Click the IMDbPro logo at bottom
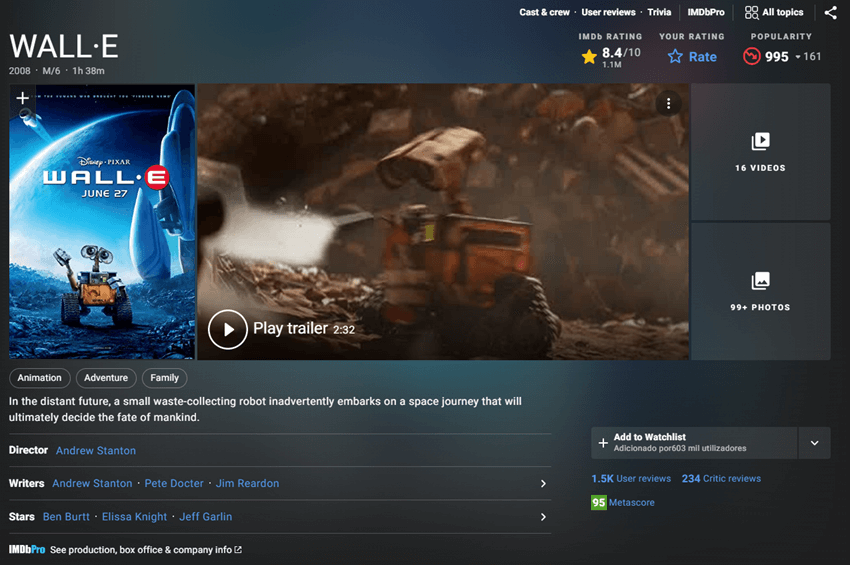 pyautogui.click(x=27, y=549)
